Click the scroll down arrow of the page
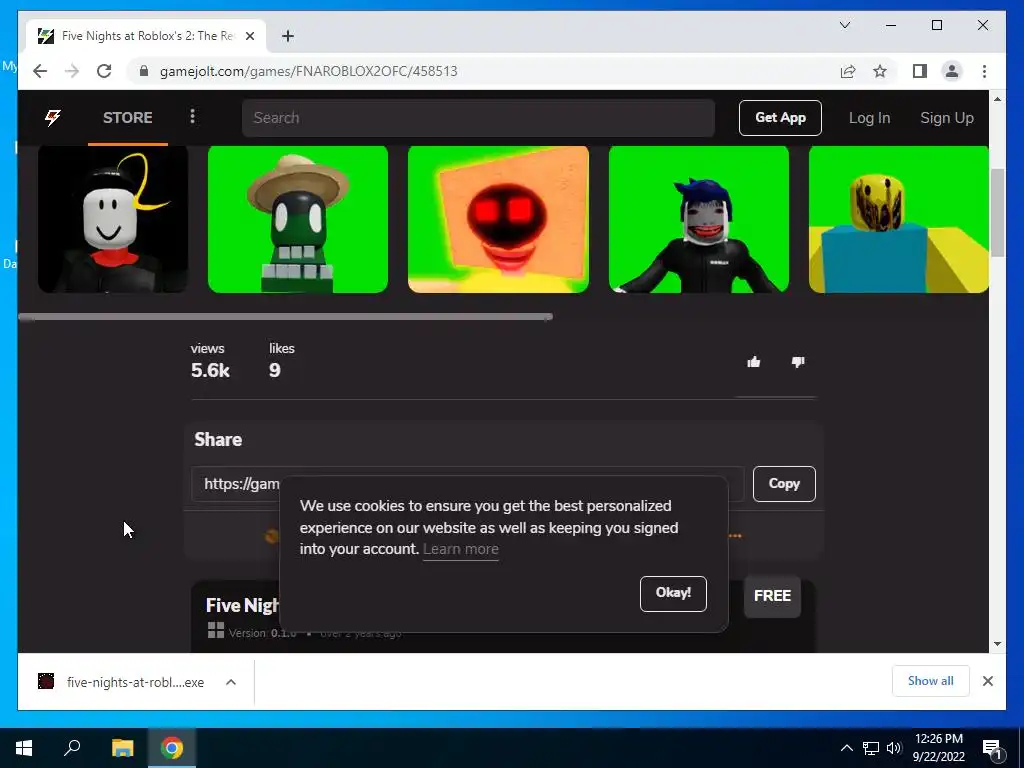The image size is (1024, 768). pyautogui.click(x=997, y=644)
